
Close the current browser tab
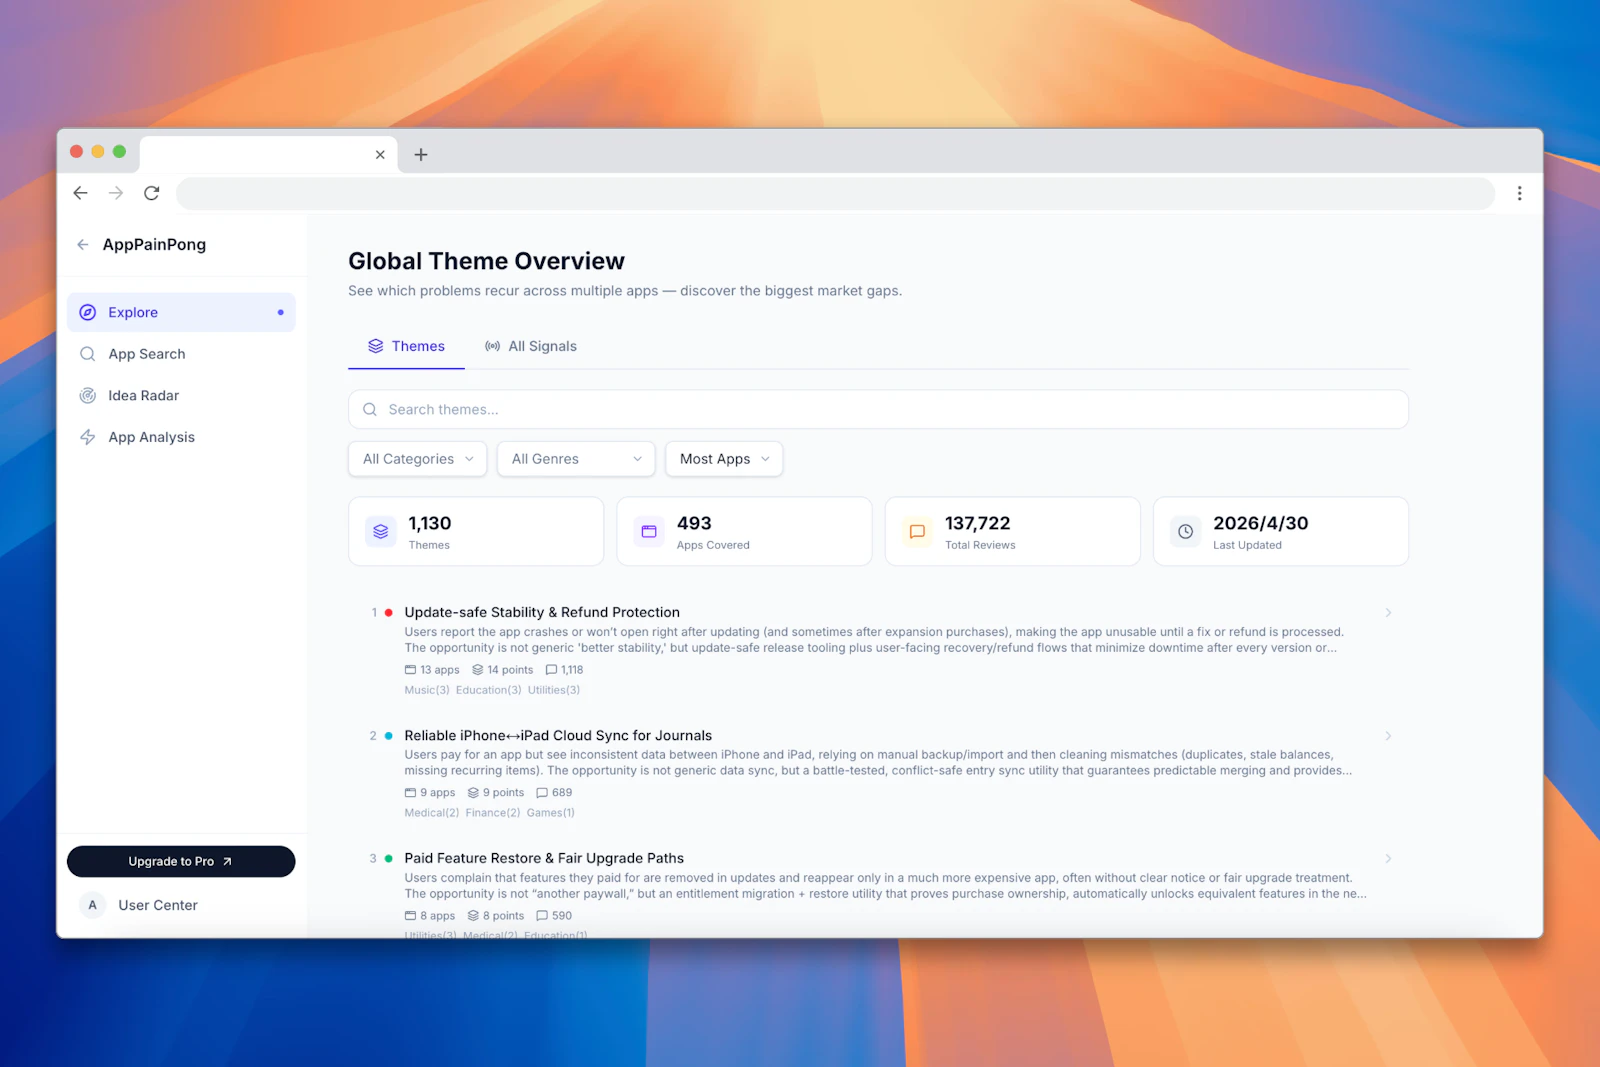coord(380,154)
